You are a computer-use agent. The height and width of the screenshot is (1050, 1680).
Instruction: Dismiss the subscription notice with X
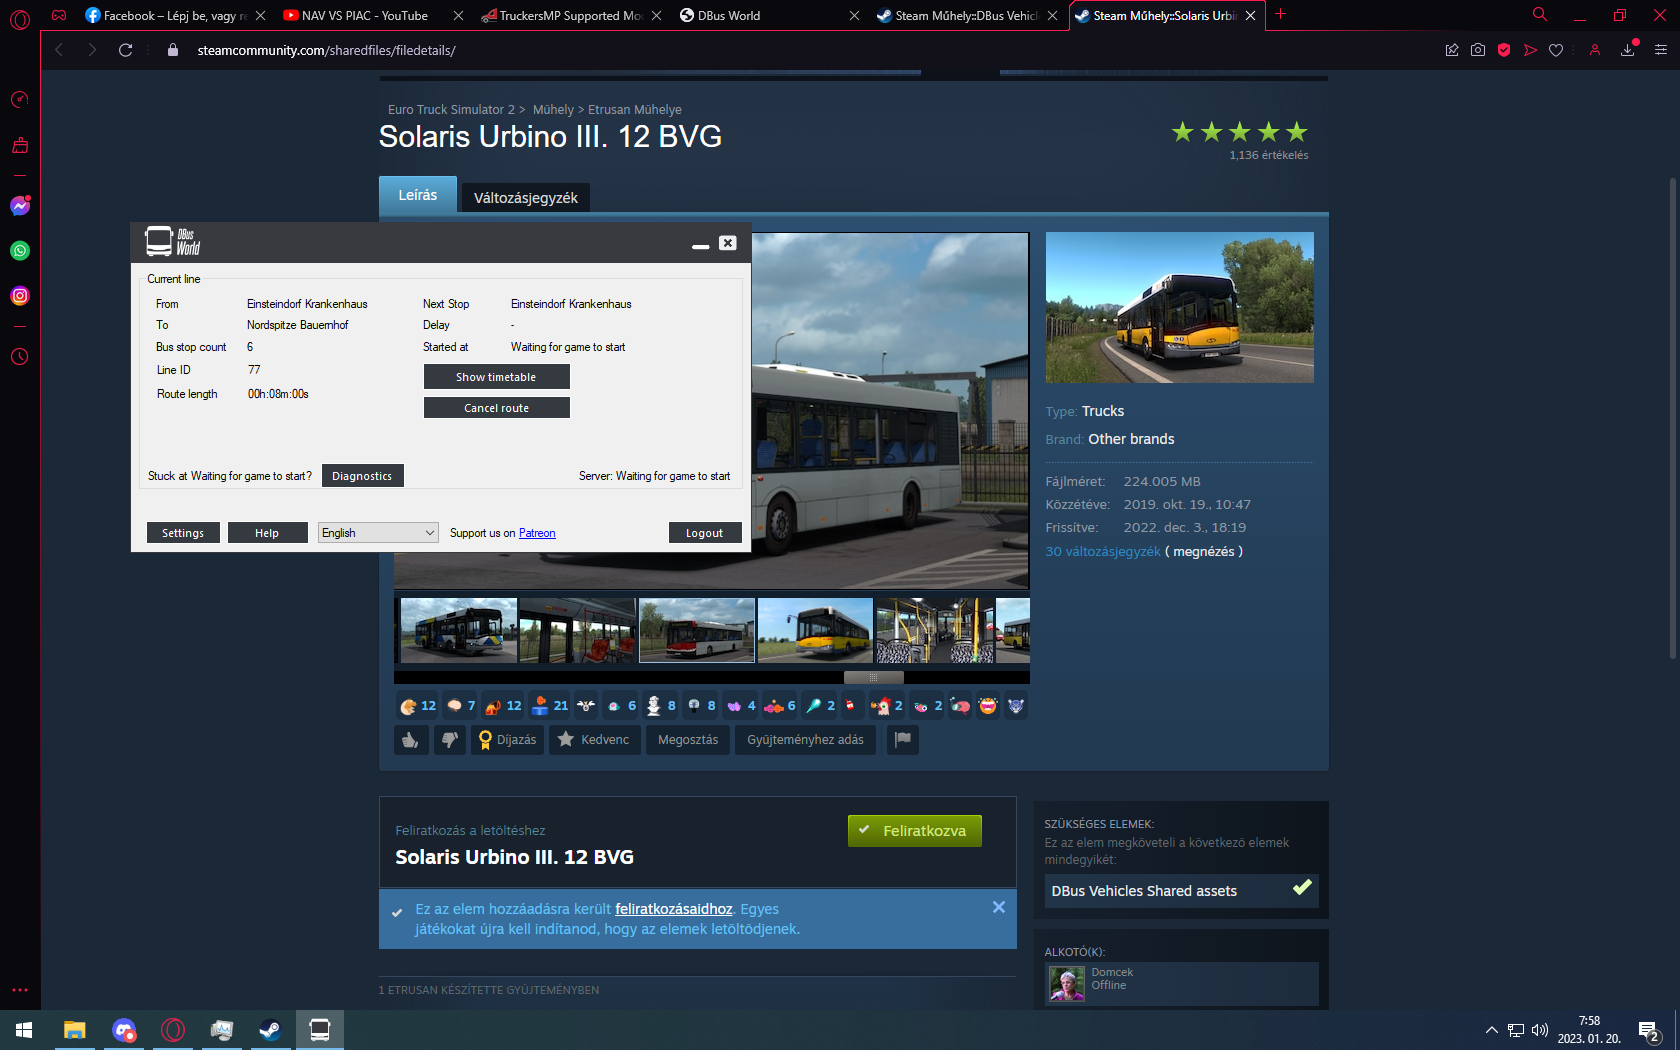[x=999, y=907]
